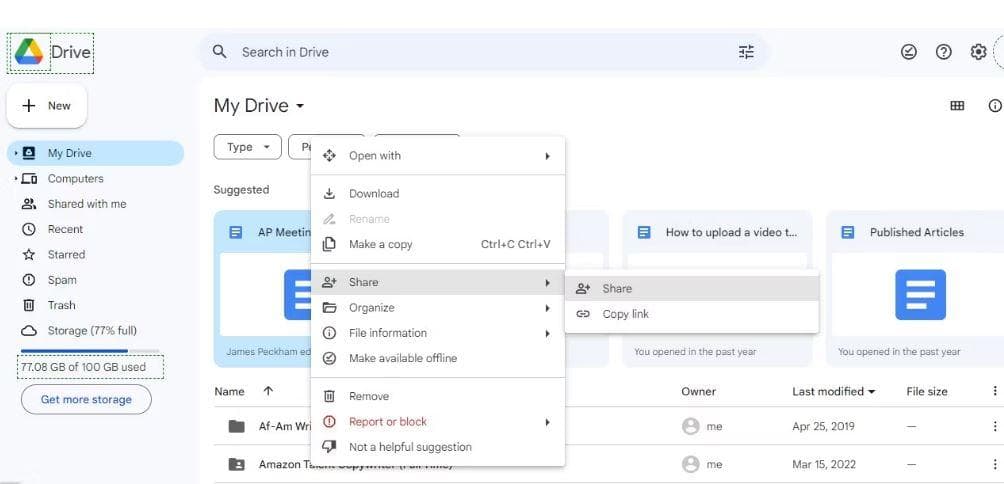Open list header more options dots
The width and height of the screenshot is (1004, 484).
(x=994, y=391)
